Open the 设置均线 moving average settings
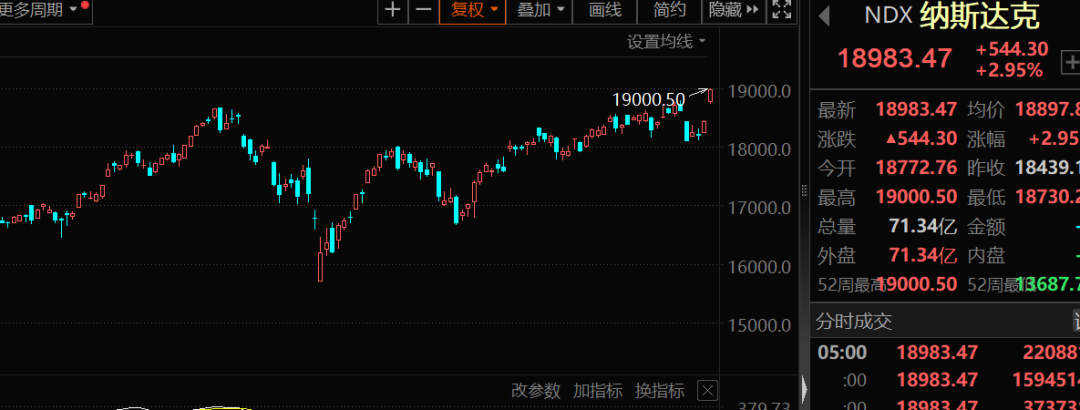This screenshot has height=410, width=1080. click(666, 41)
